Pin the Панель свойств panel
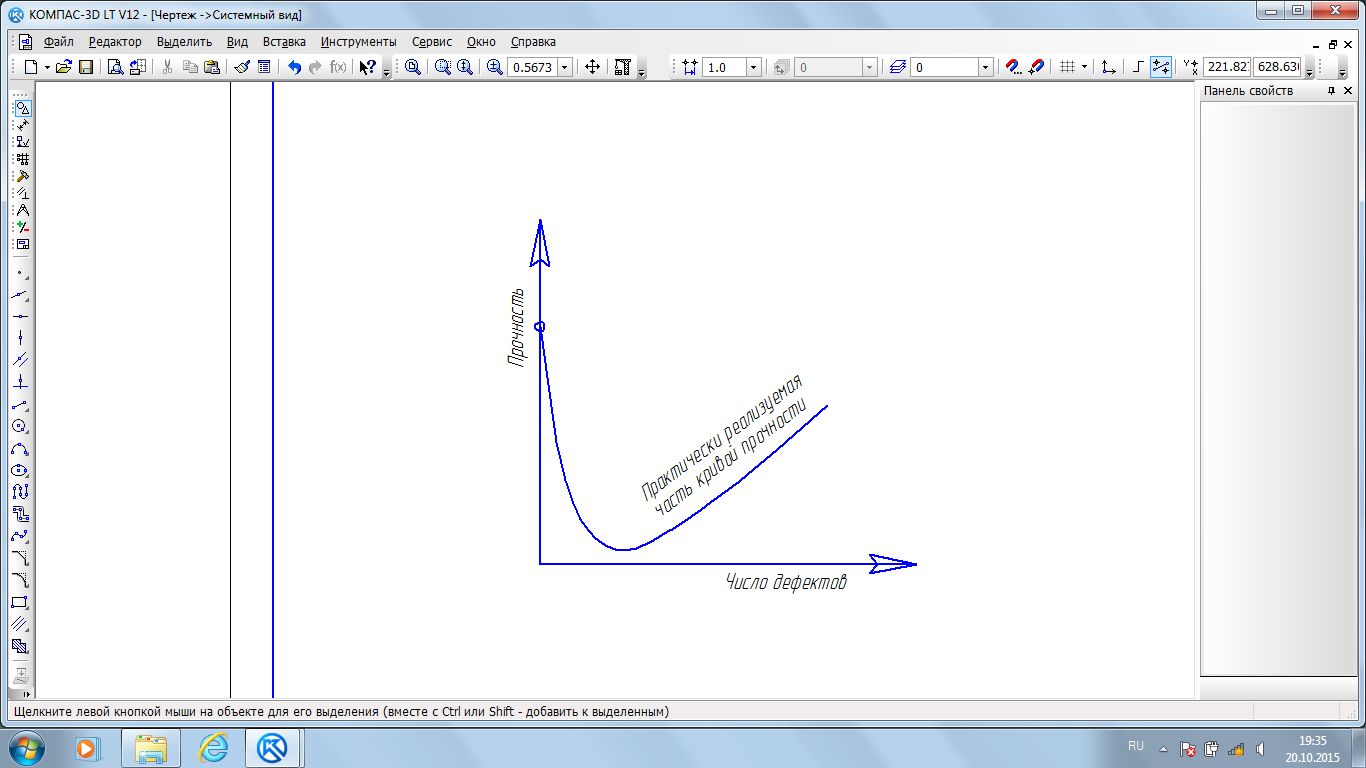 pos(1331,91)
